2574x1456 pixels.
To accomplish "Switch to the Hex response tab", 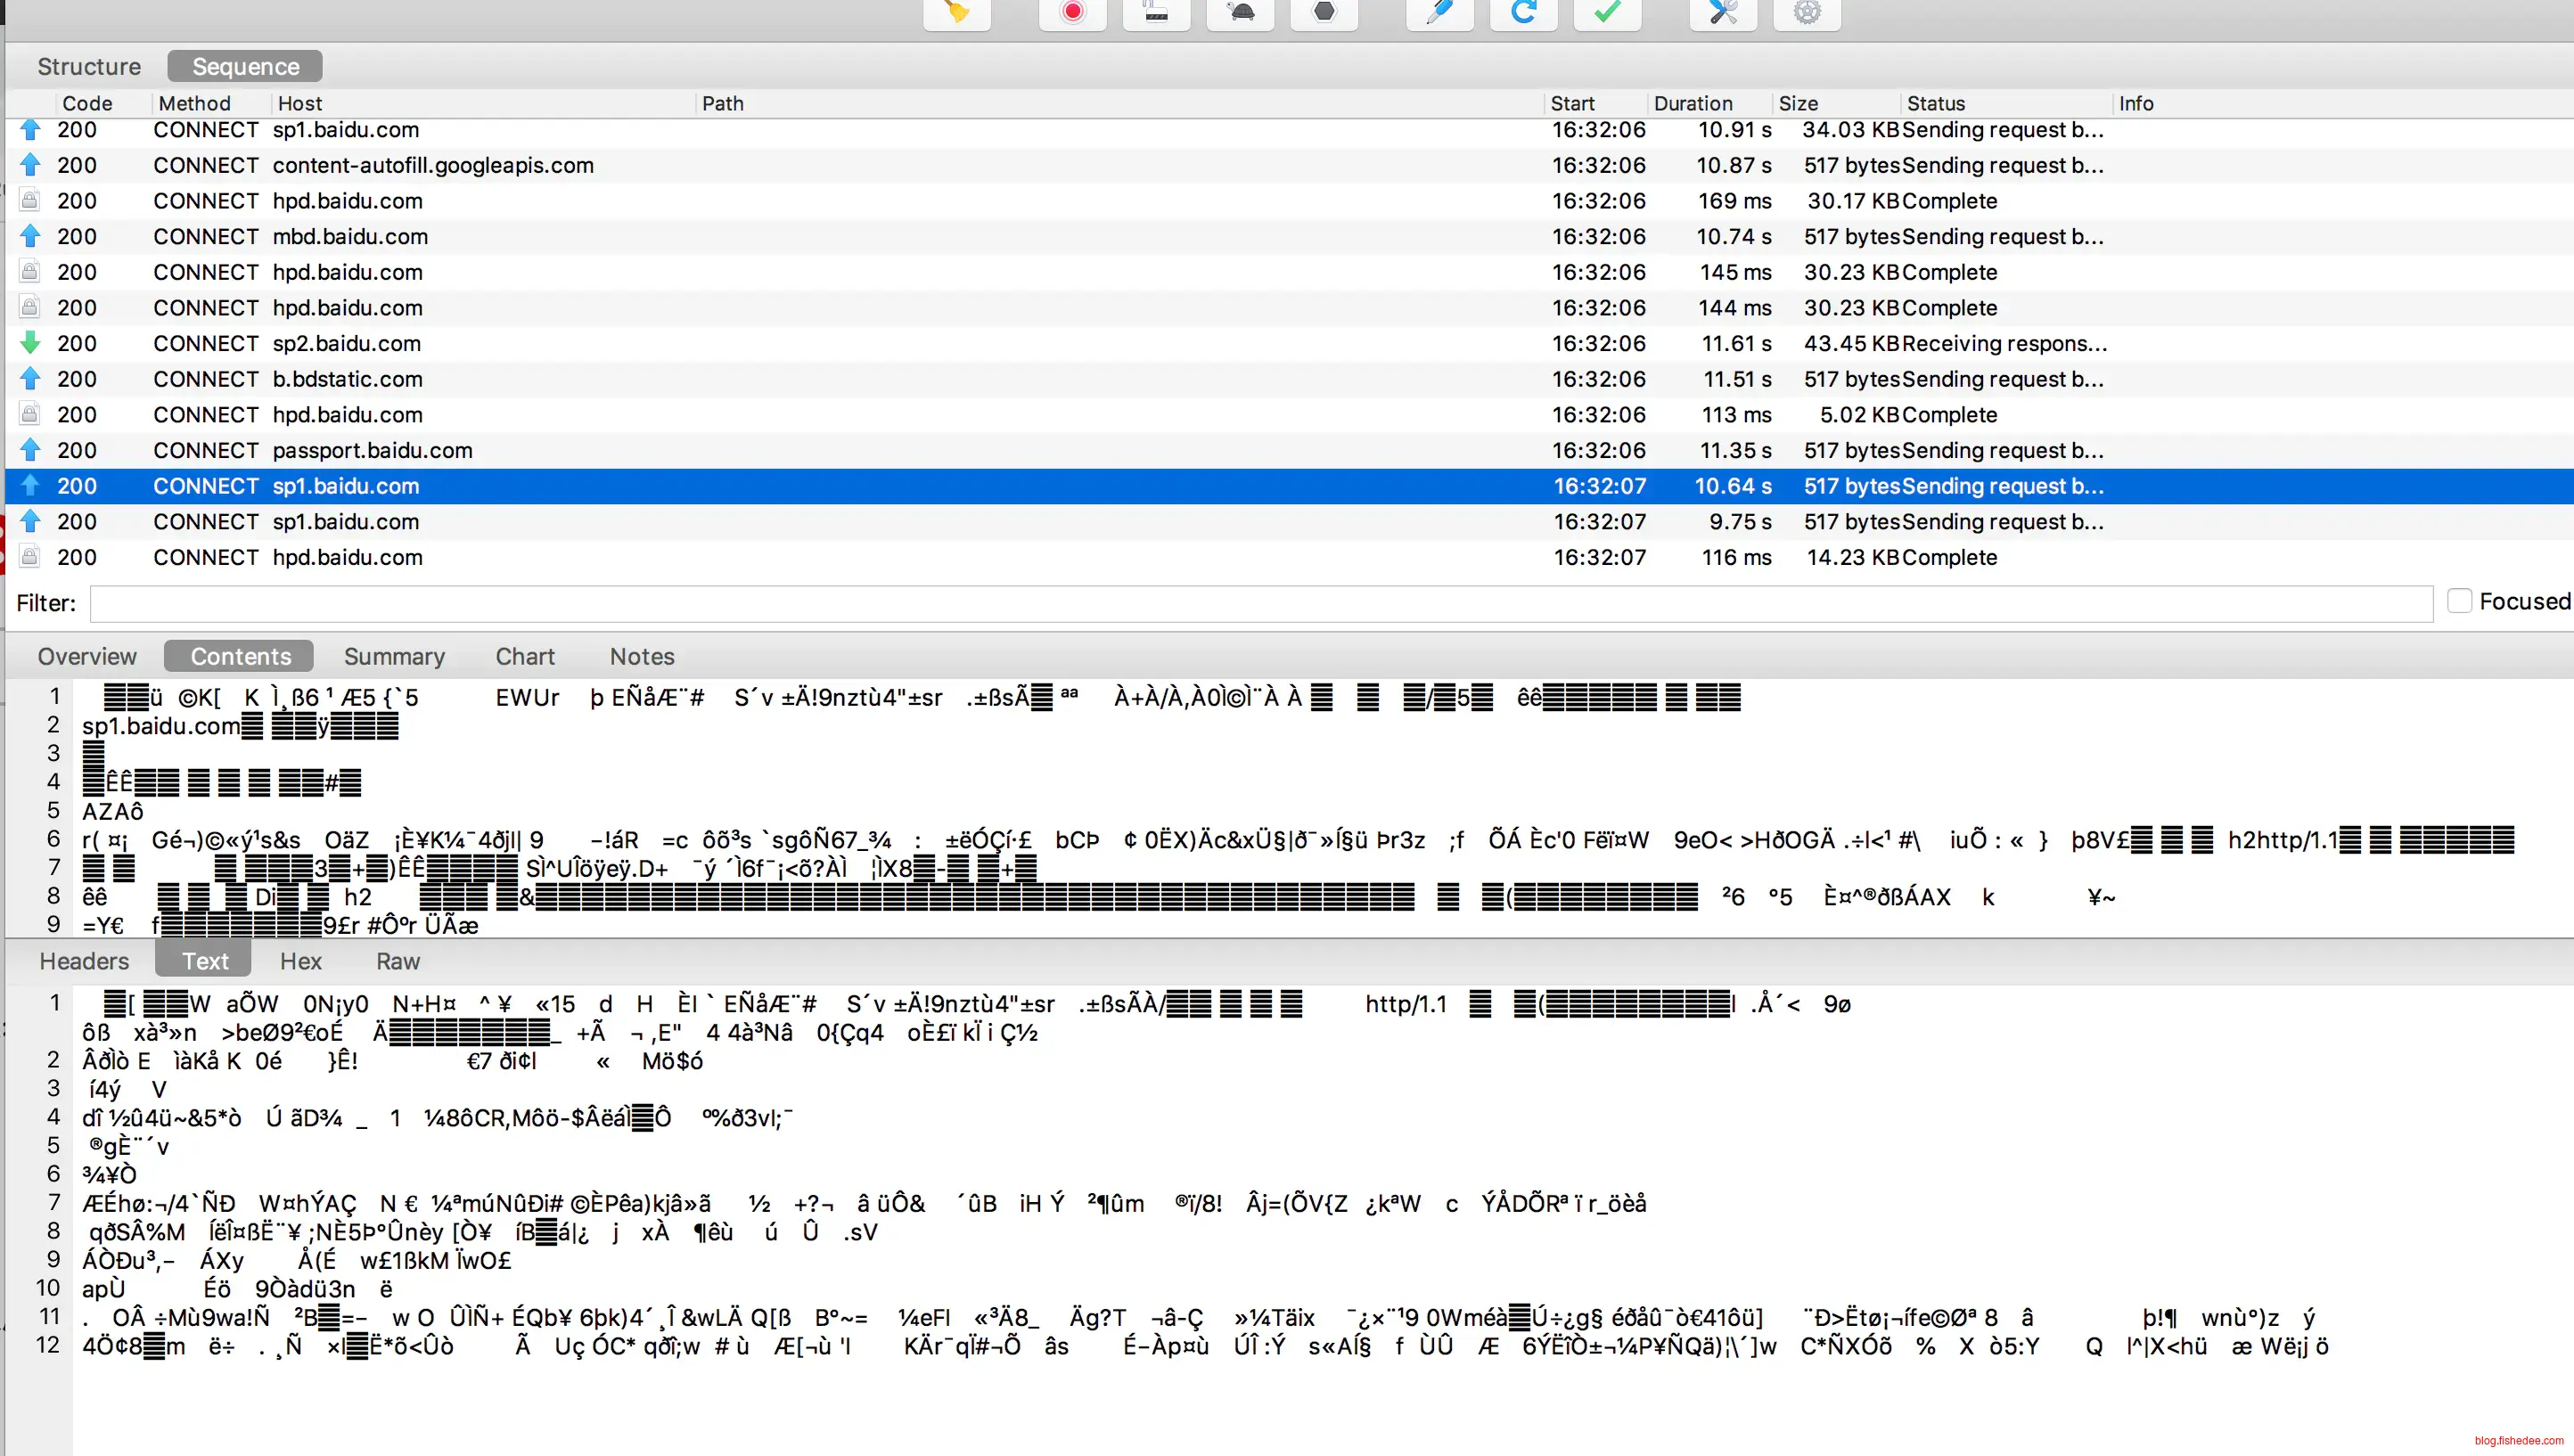I will click(300, 961).
